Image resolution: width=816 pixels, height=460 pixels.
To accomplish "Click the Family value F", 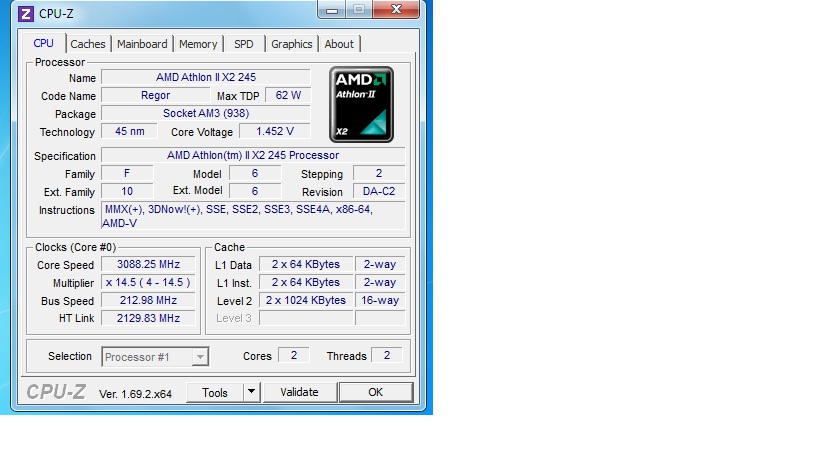I will click(x=127, y=173).
